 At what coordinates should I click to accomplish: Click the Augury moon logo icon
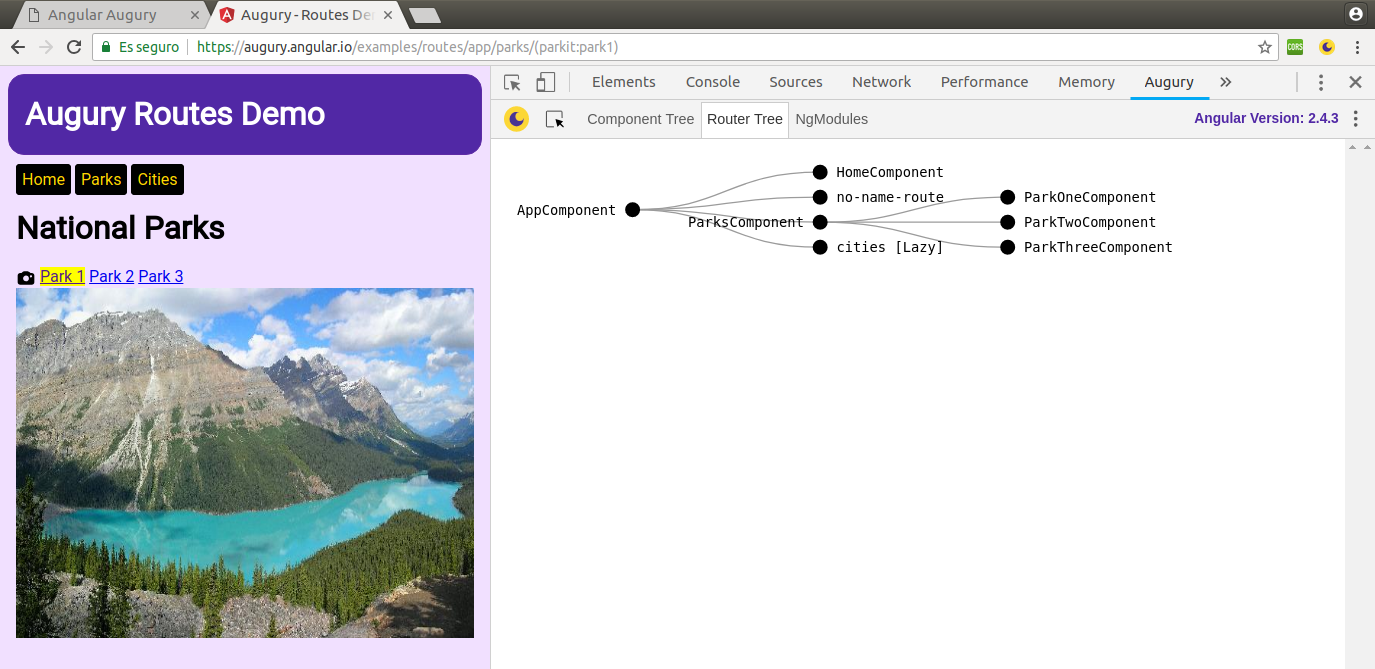click(516, 119)
